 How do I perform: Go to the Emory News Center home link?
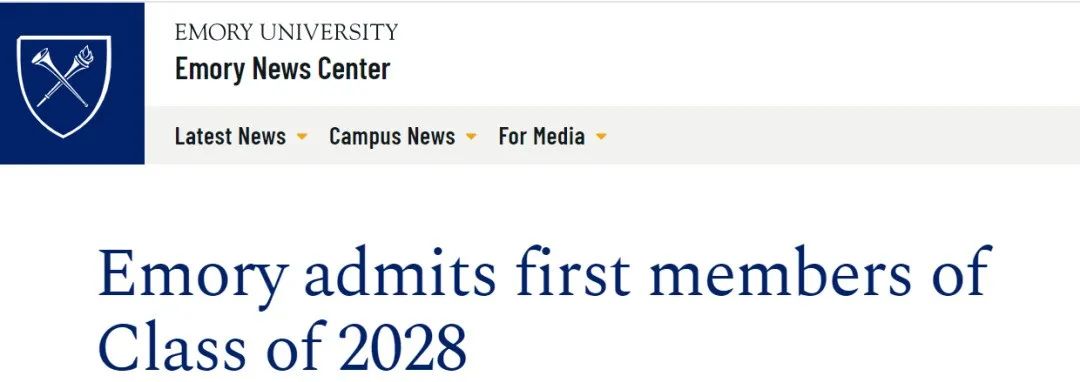[x=282, y=69]
